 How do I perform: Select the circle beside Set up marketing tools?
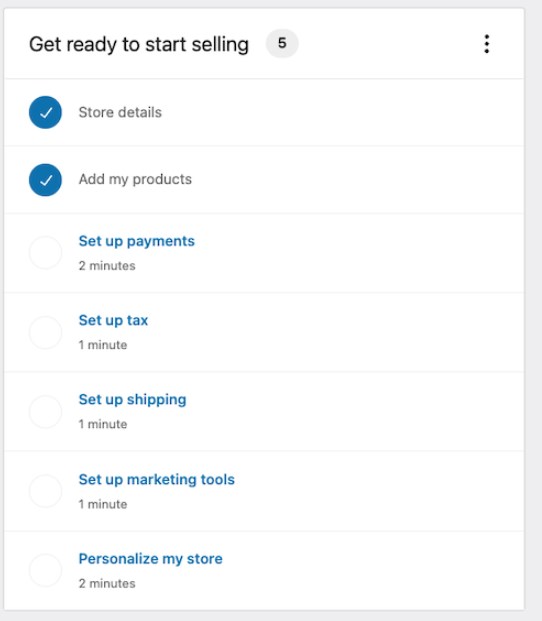[x=45, y=491]
